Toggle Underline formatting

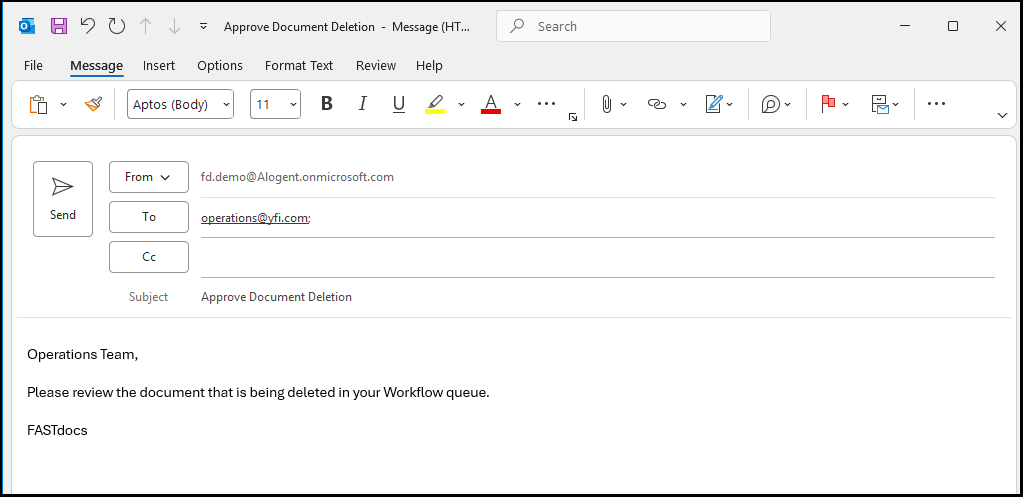click(x=398, y=104)
